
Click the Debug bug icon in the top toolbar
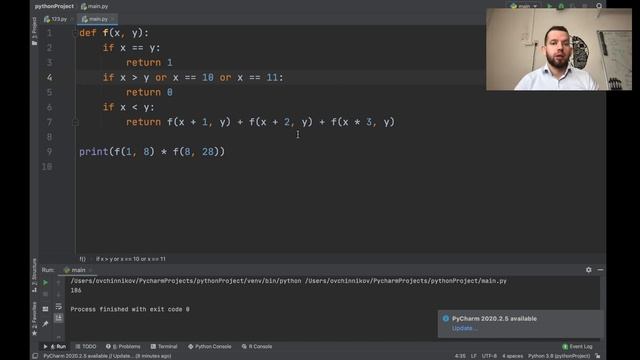click(561, 6)
